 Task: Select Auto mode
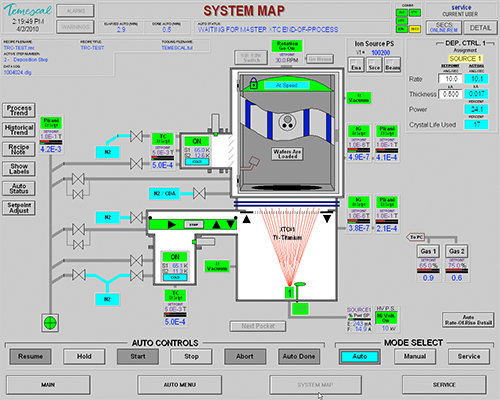360,356
